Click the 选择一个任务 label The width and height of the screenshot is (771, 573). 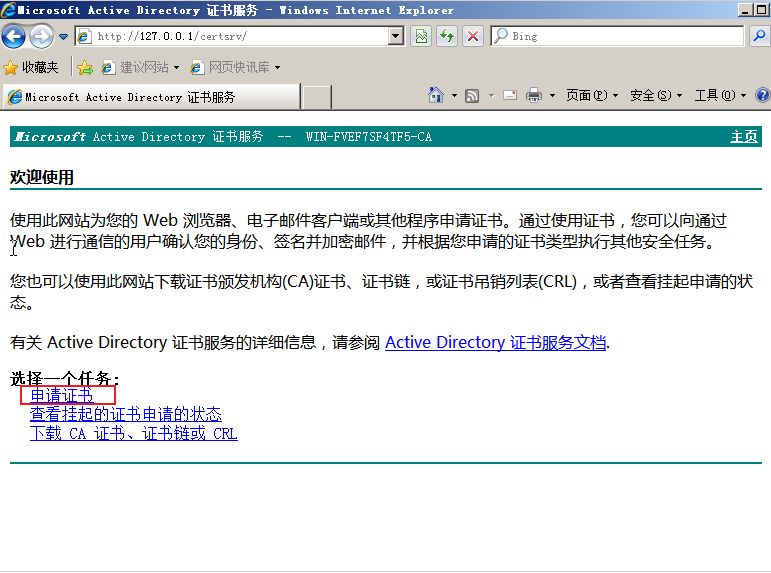tap(64, 378)
